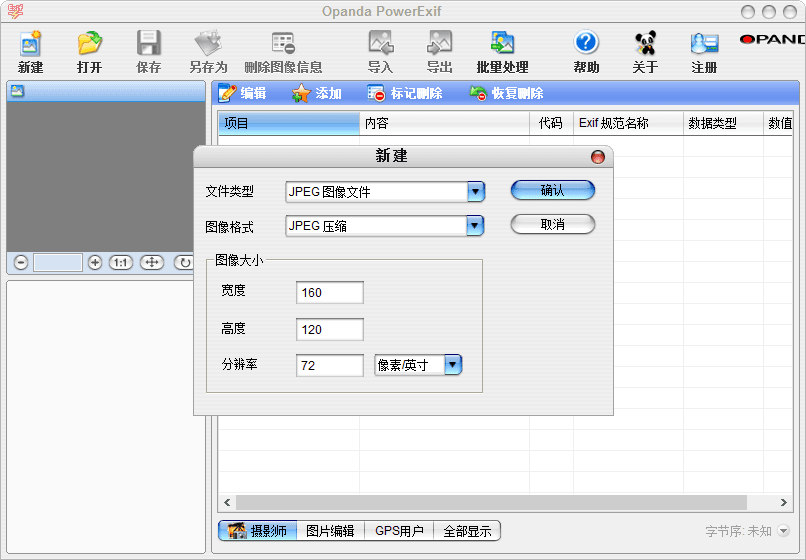
Task: Click 恢复删除 in the blue bar
Action: (x=506, y=93)
